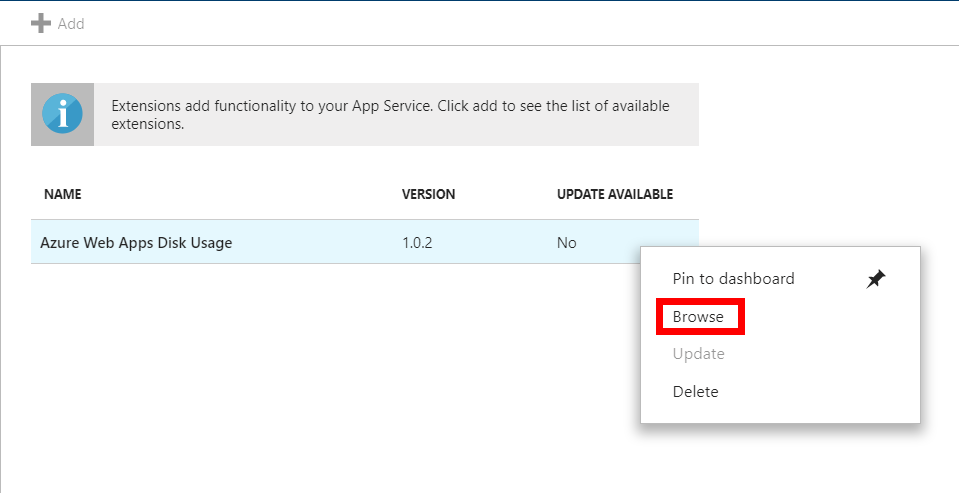Sort by the UPDATE AVAILABLE column header

pyautogui.click(x=614, y=194)
